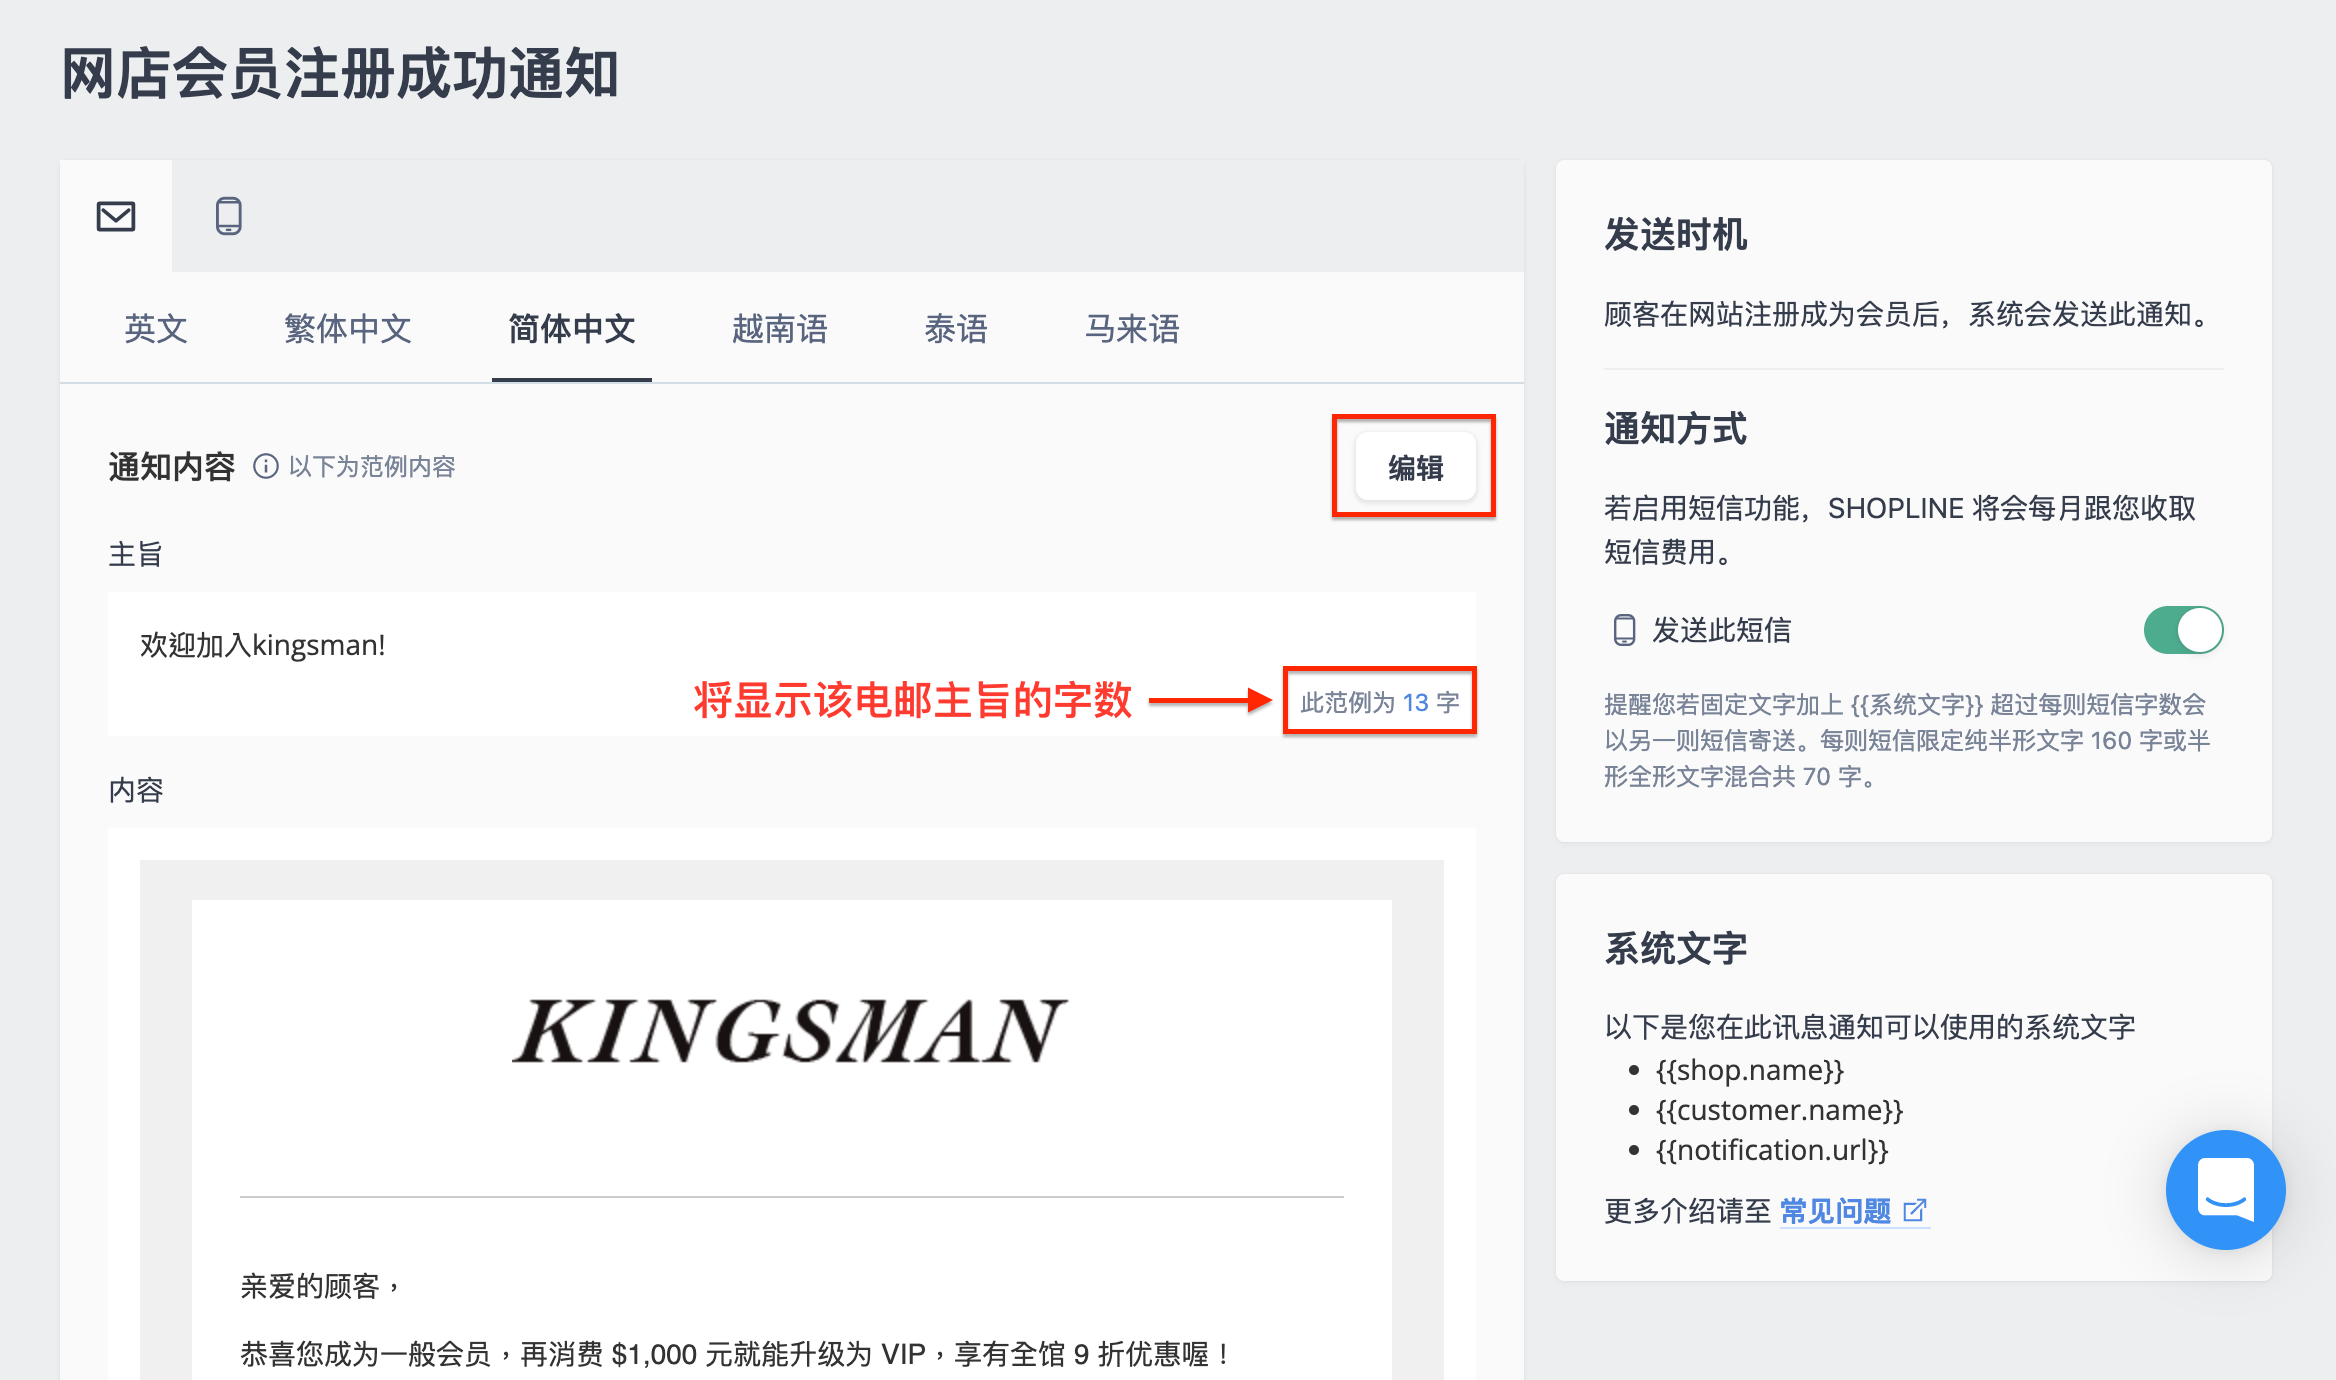The image size is (2336, 1380).
Task: Click the 内容 label
Action: (x=135, y=790)
